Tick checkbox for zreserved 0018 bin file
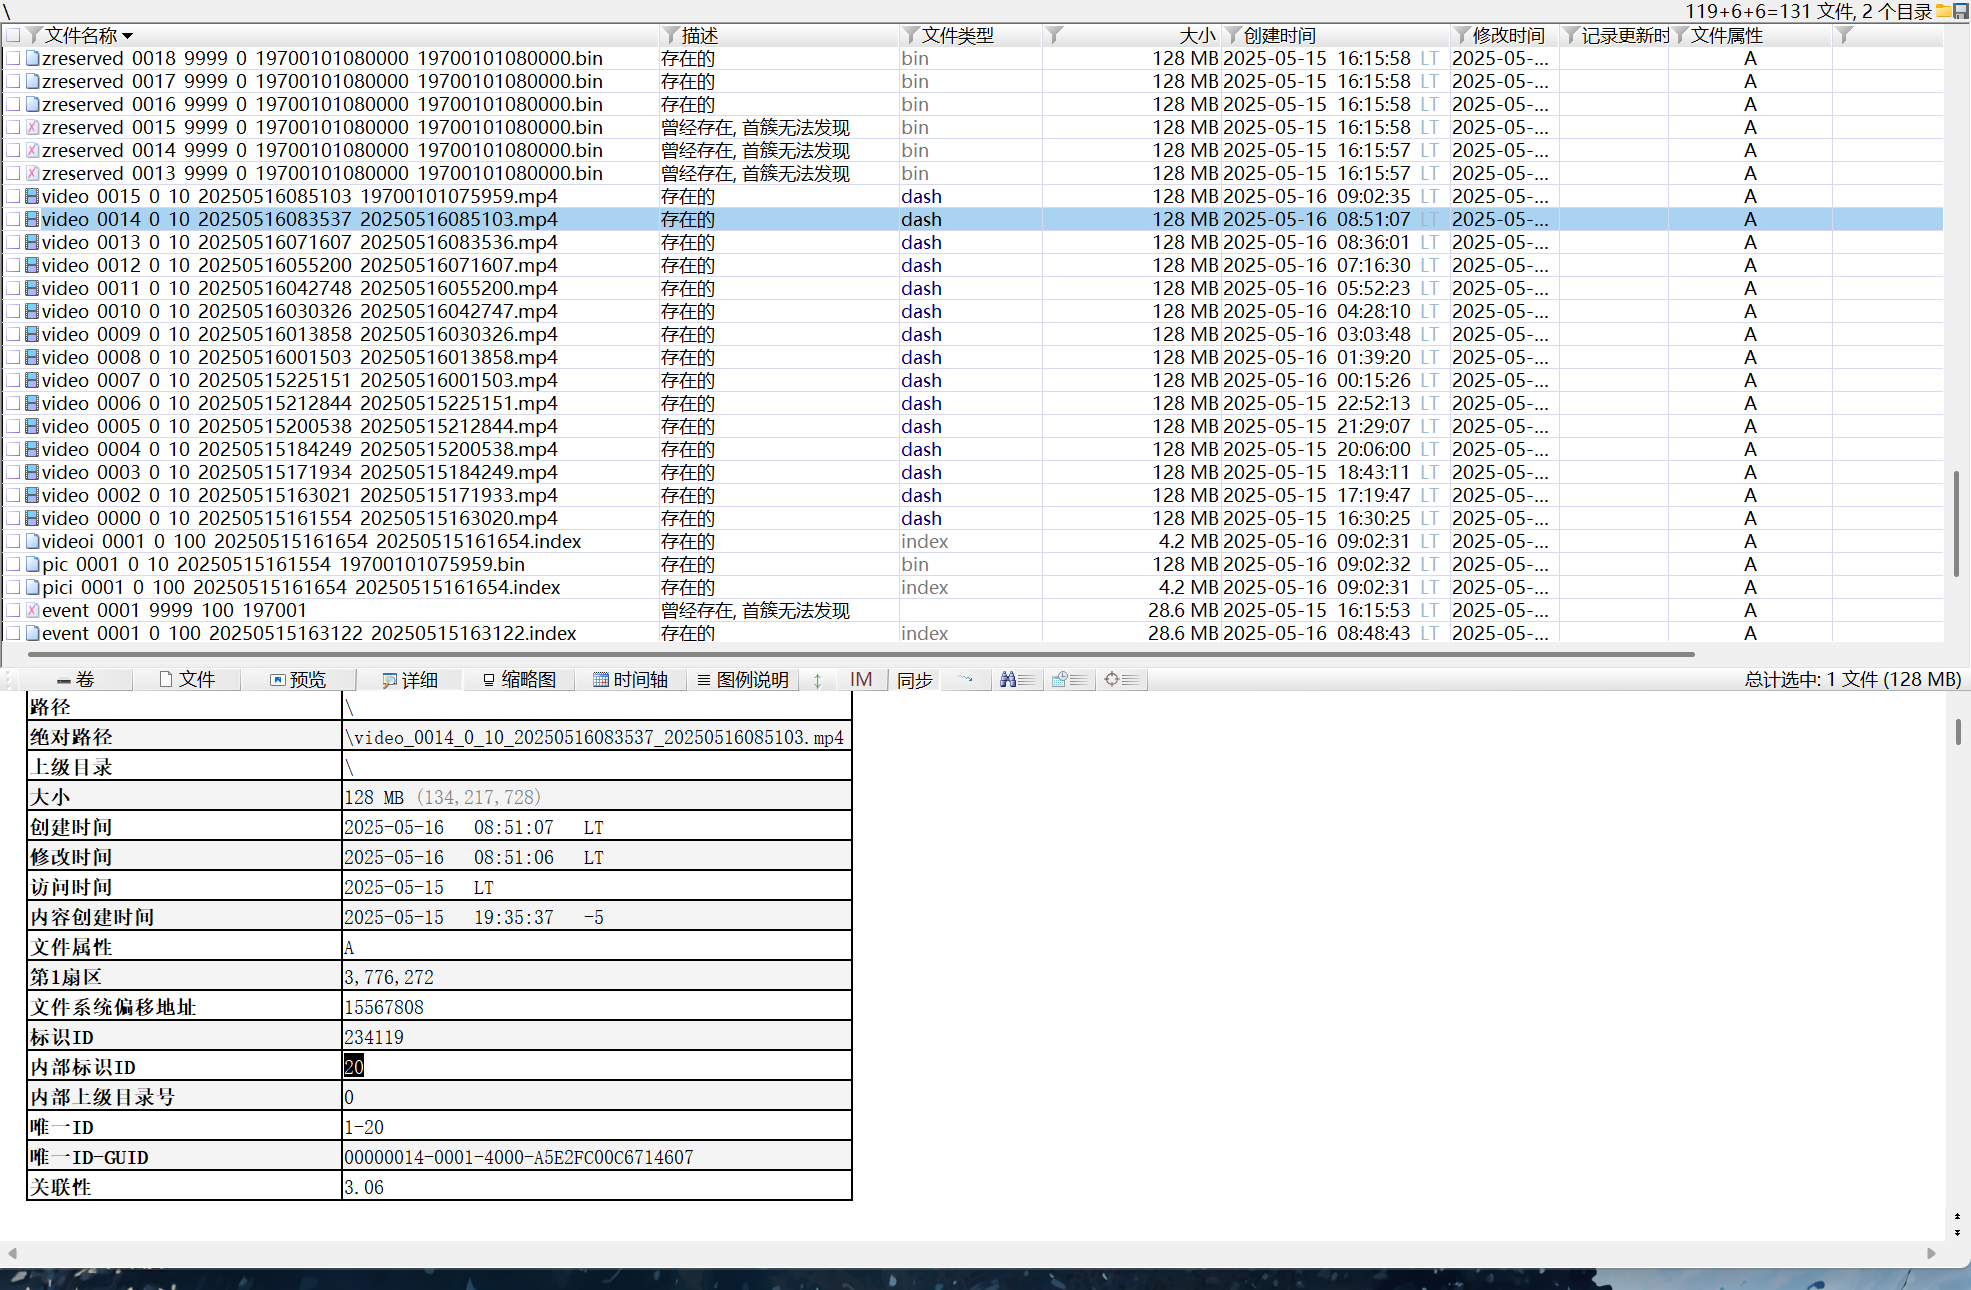Screen dimensions: 1971x1290 pos(14,59)
